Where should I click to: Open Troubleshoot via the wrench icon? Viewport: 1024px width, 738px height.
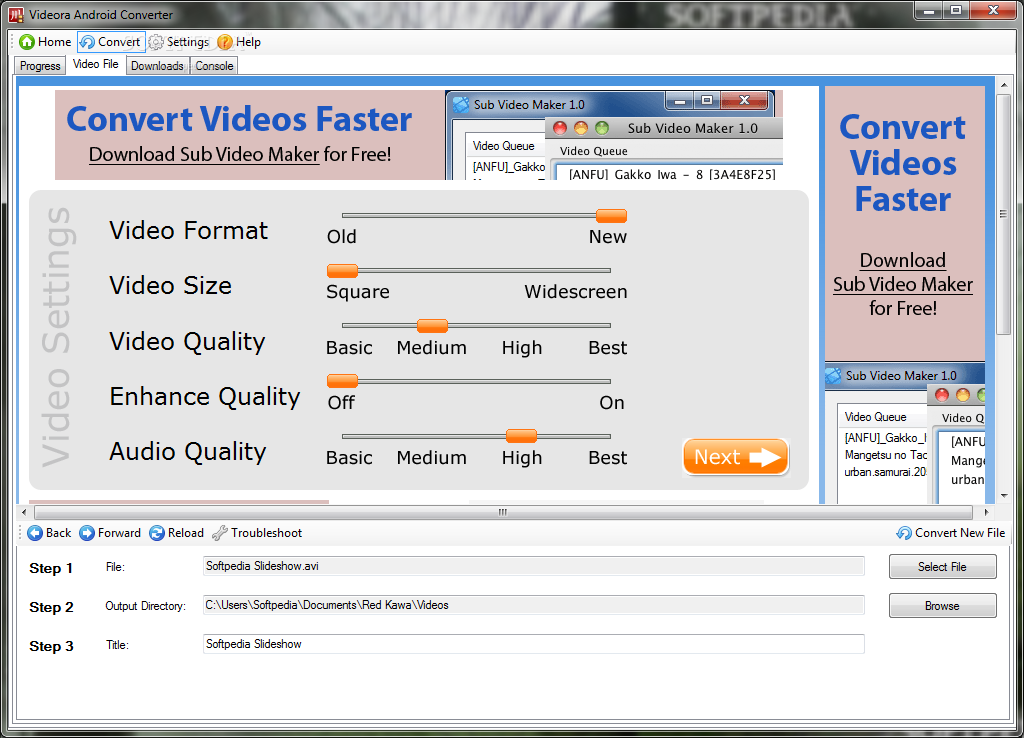point(220,533)
